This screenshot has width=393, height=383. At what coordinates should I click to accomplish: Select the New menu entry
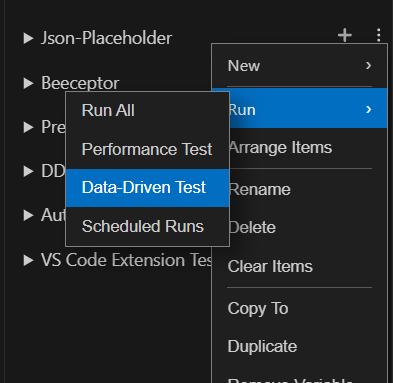[x=299, y=66]
